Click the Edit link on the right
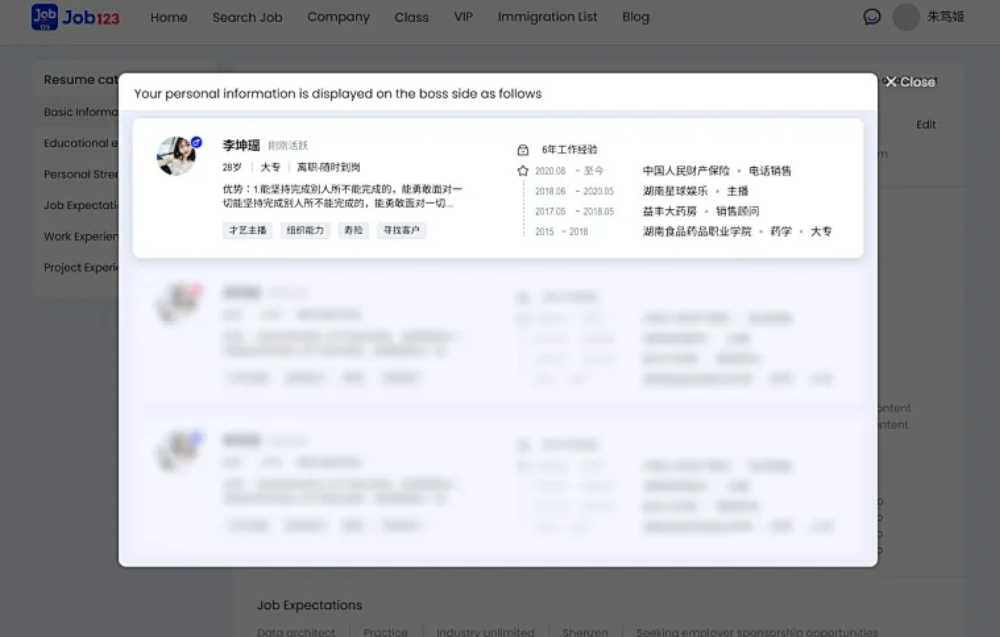1000x637 pixels. coord(926,125)
